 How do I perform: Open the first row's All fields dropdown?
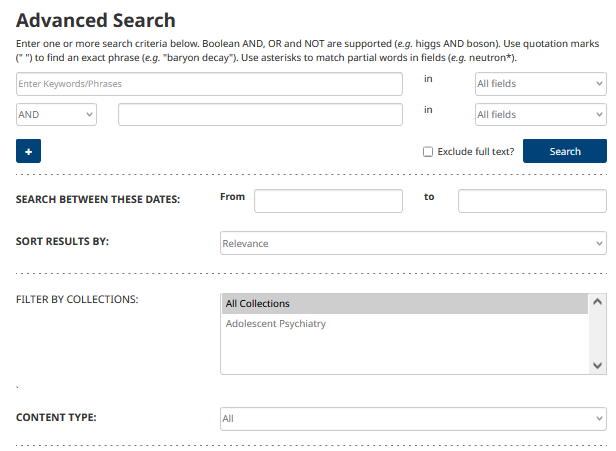point(540,84)
